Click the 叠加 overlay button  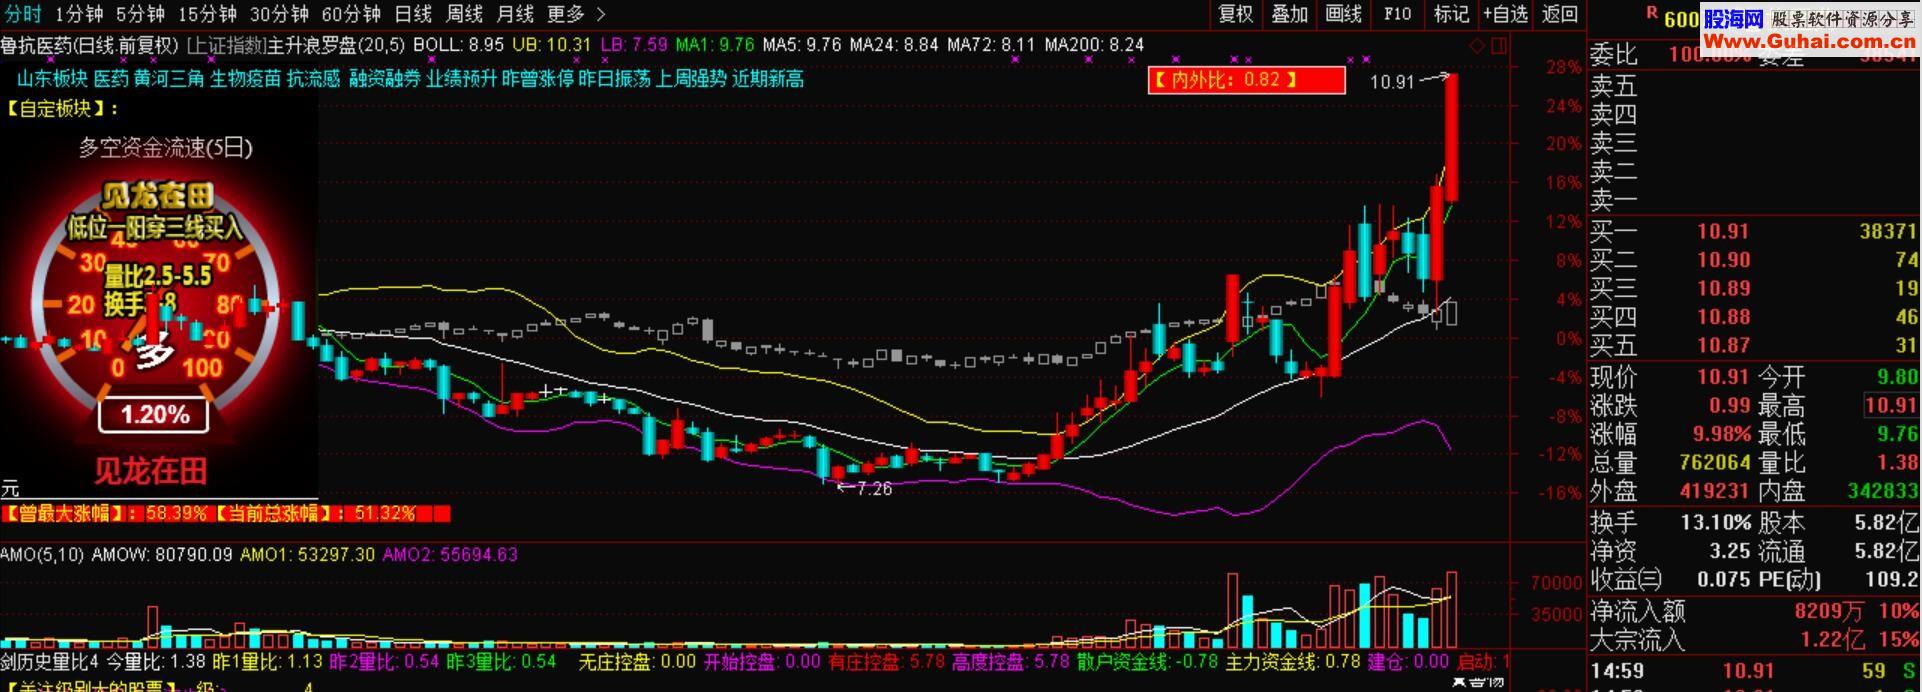coord(1289,14)
